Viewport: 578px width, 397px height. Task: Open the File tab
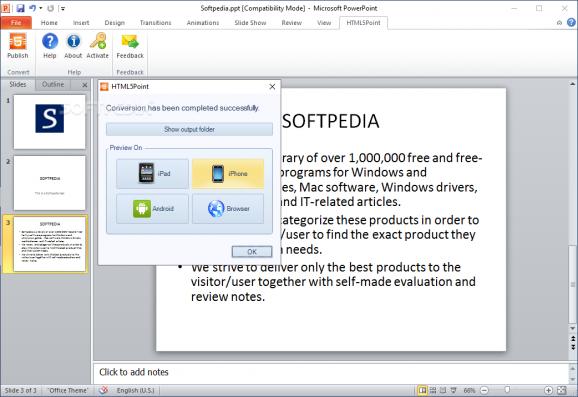[x=16, y=22]
